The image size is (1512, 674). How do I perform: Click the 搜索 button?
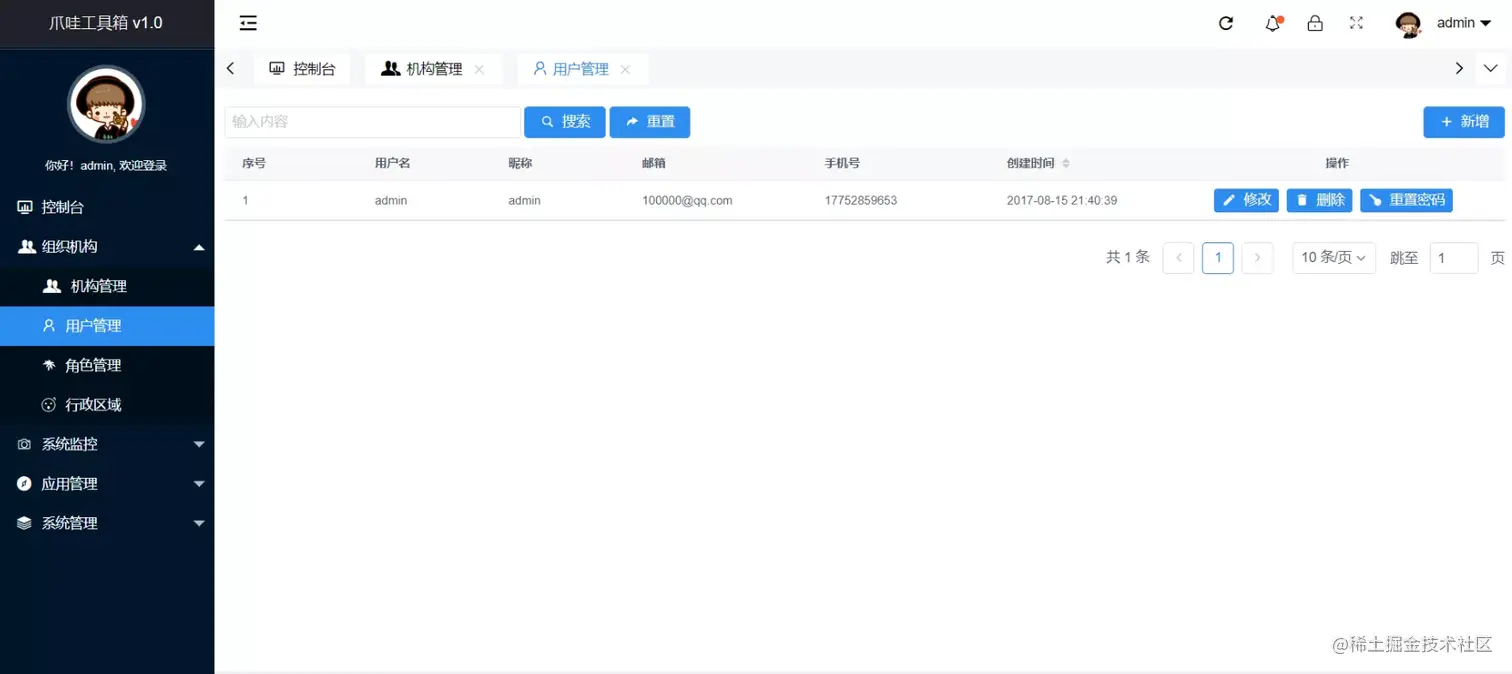click(565, 122)
